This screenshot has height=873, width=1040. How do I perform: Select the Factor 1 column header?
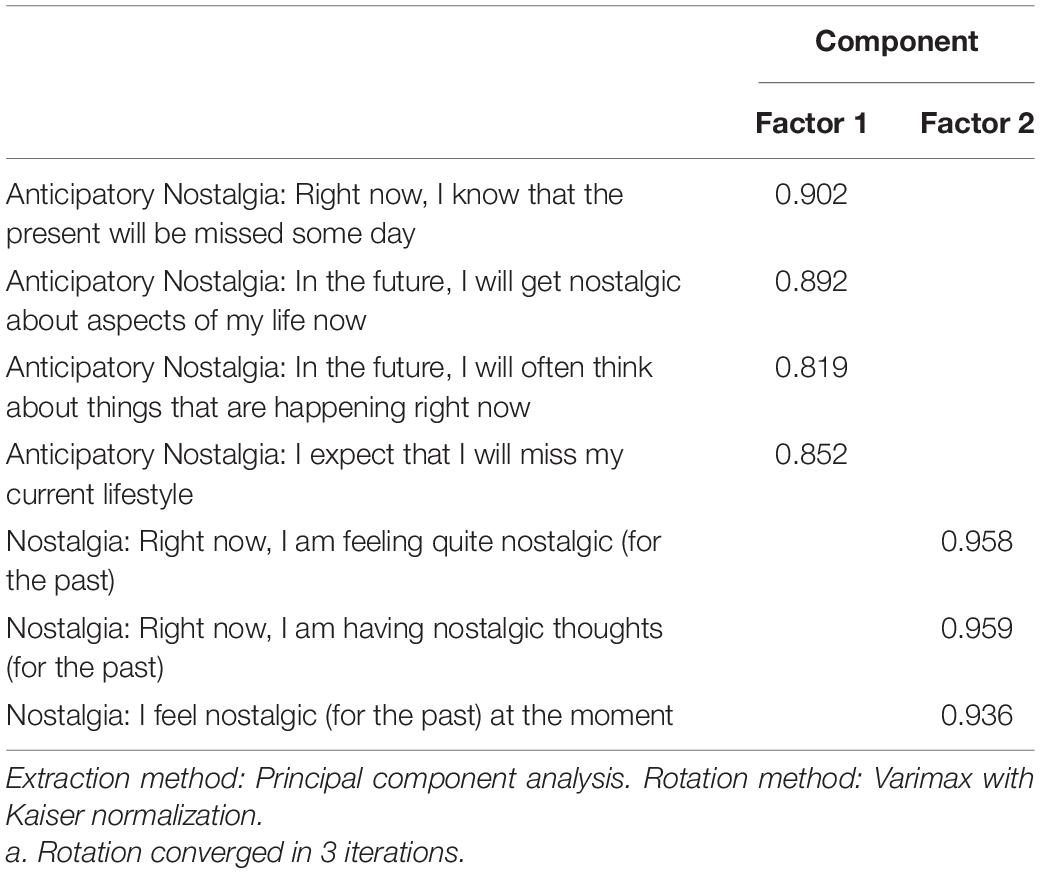coord(811,123)
